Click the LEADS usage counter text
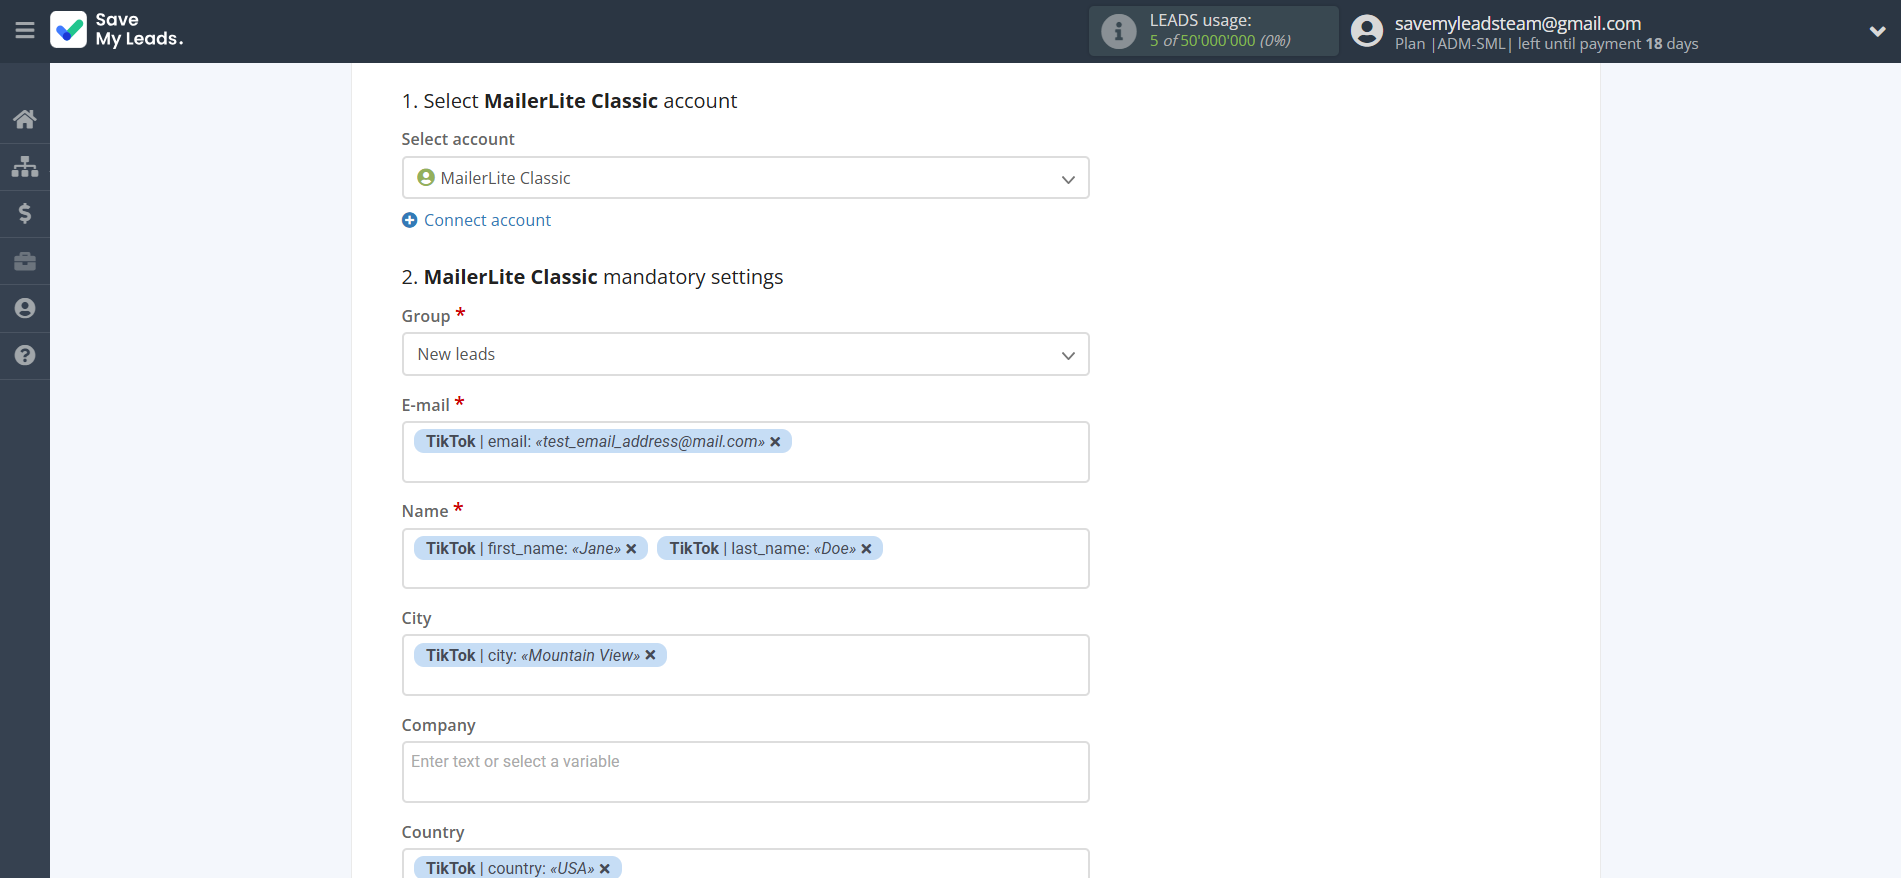 pyautogui.click(x=1220, y=41)
